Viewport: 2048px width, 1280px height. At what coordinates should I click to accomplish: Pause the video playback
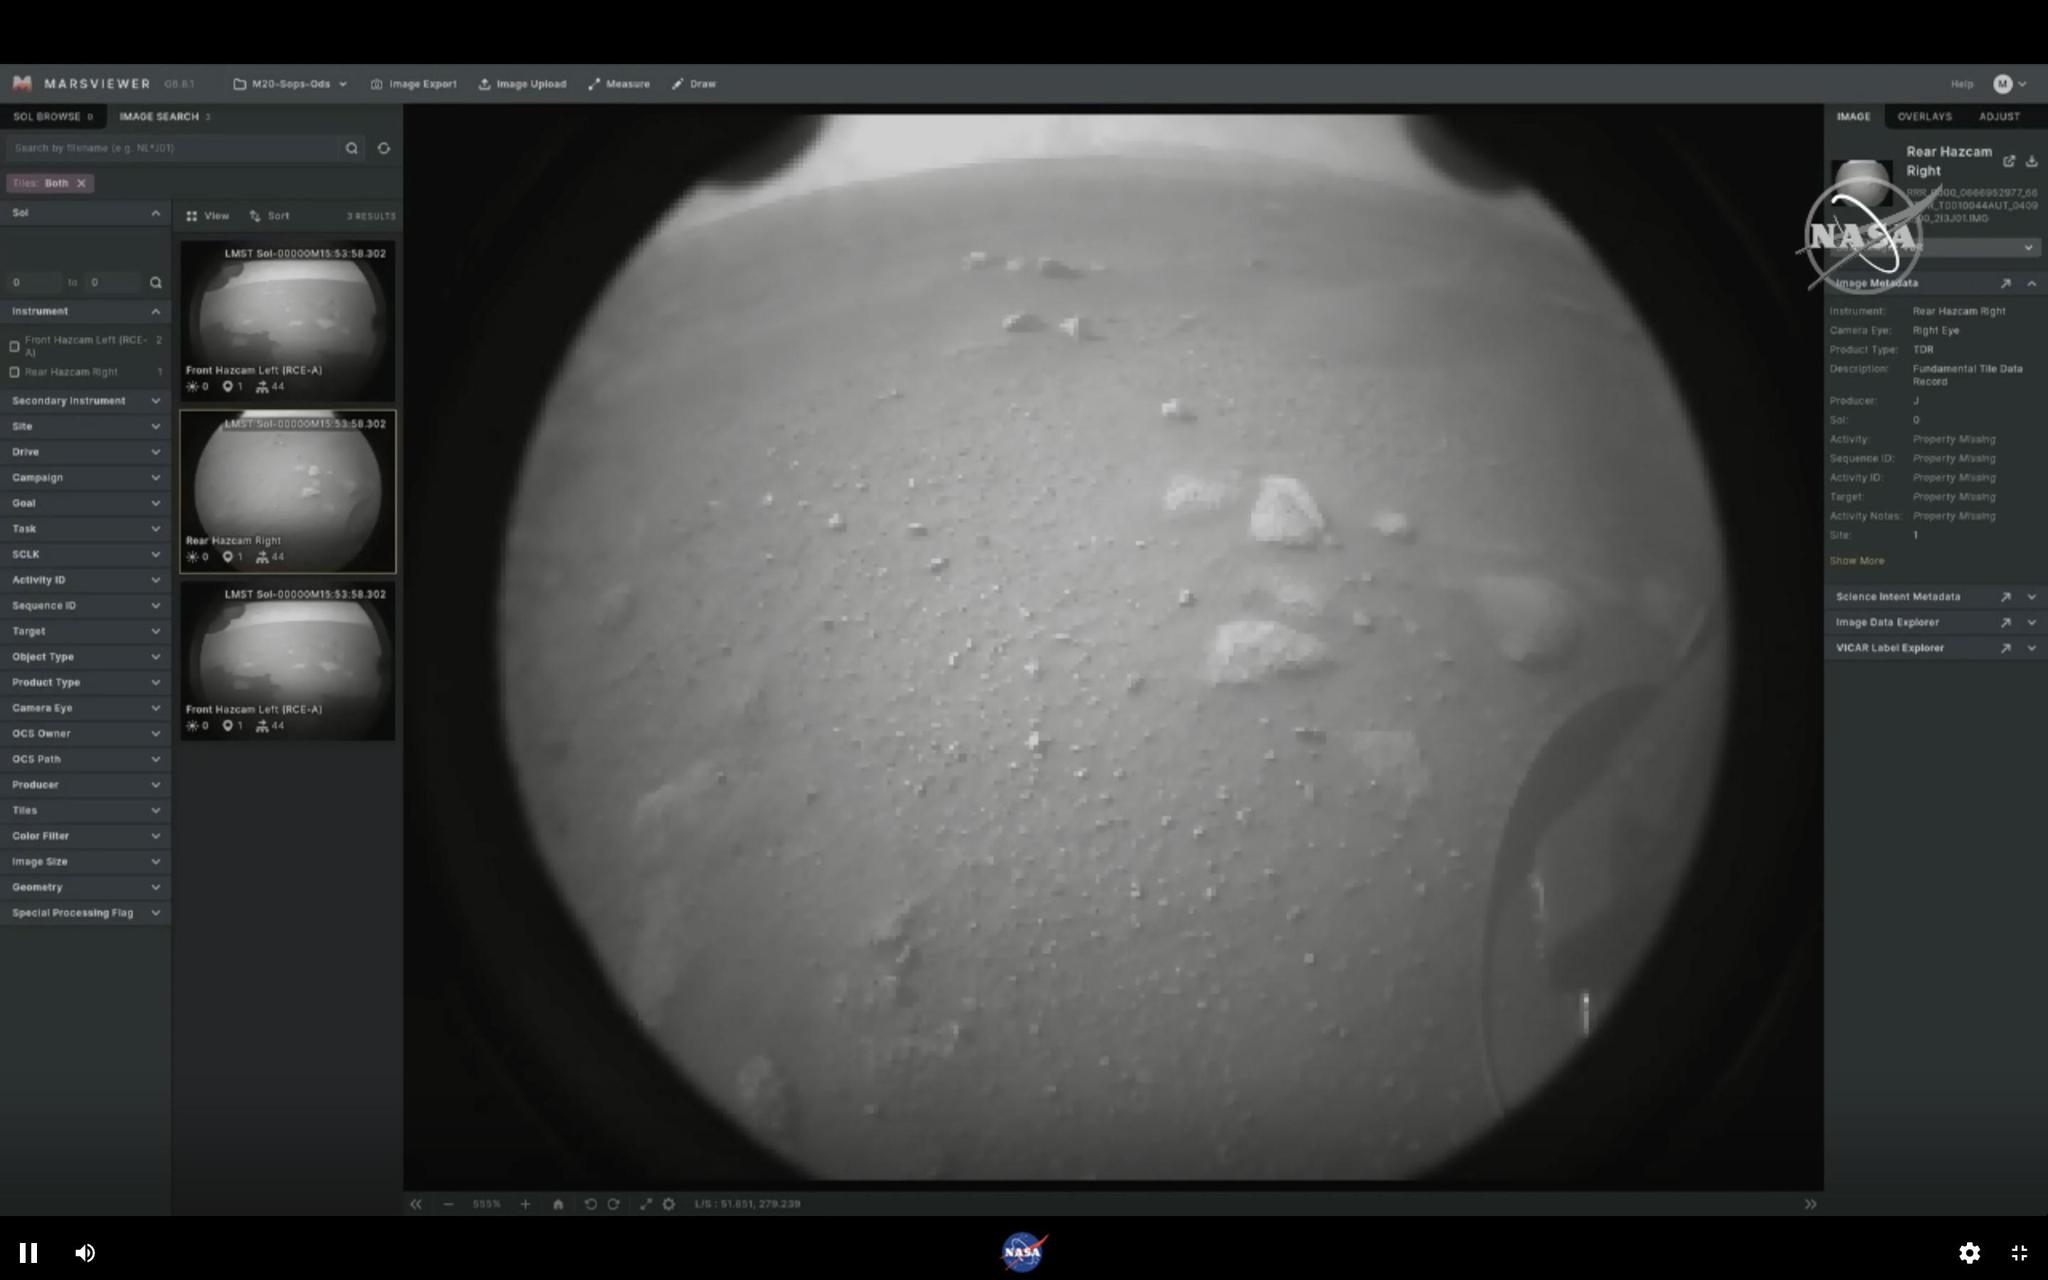coord(28,1252)
